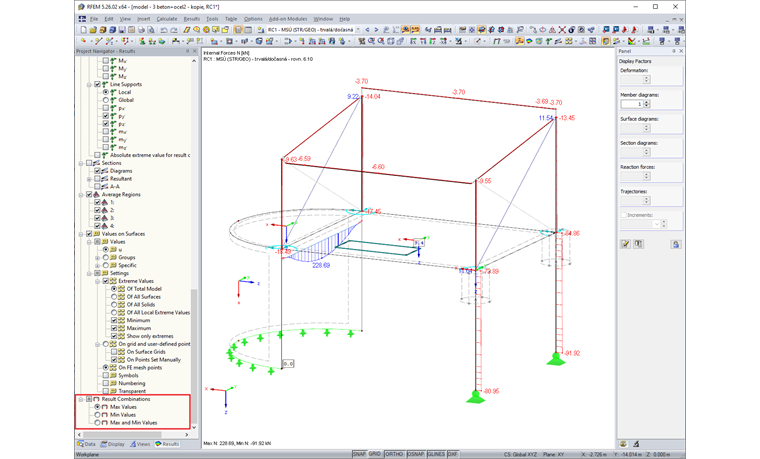
Task: Toggle GLINES in the status bar
Action: click(436, 454)
